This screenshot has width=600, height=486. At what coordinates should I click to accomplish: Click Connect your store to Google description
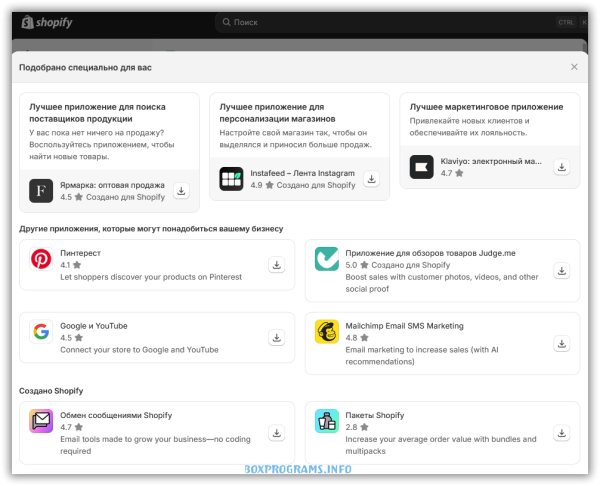tap(139, 349)
